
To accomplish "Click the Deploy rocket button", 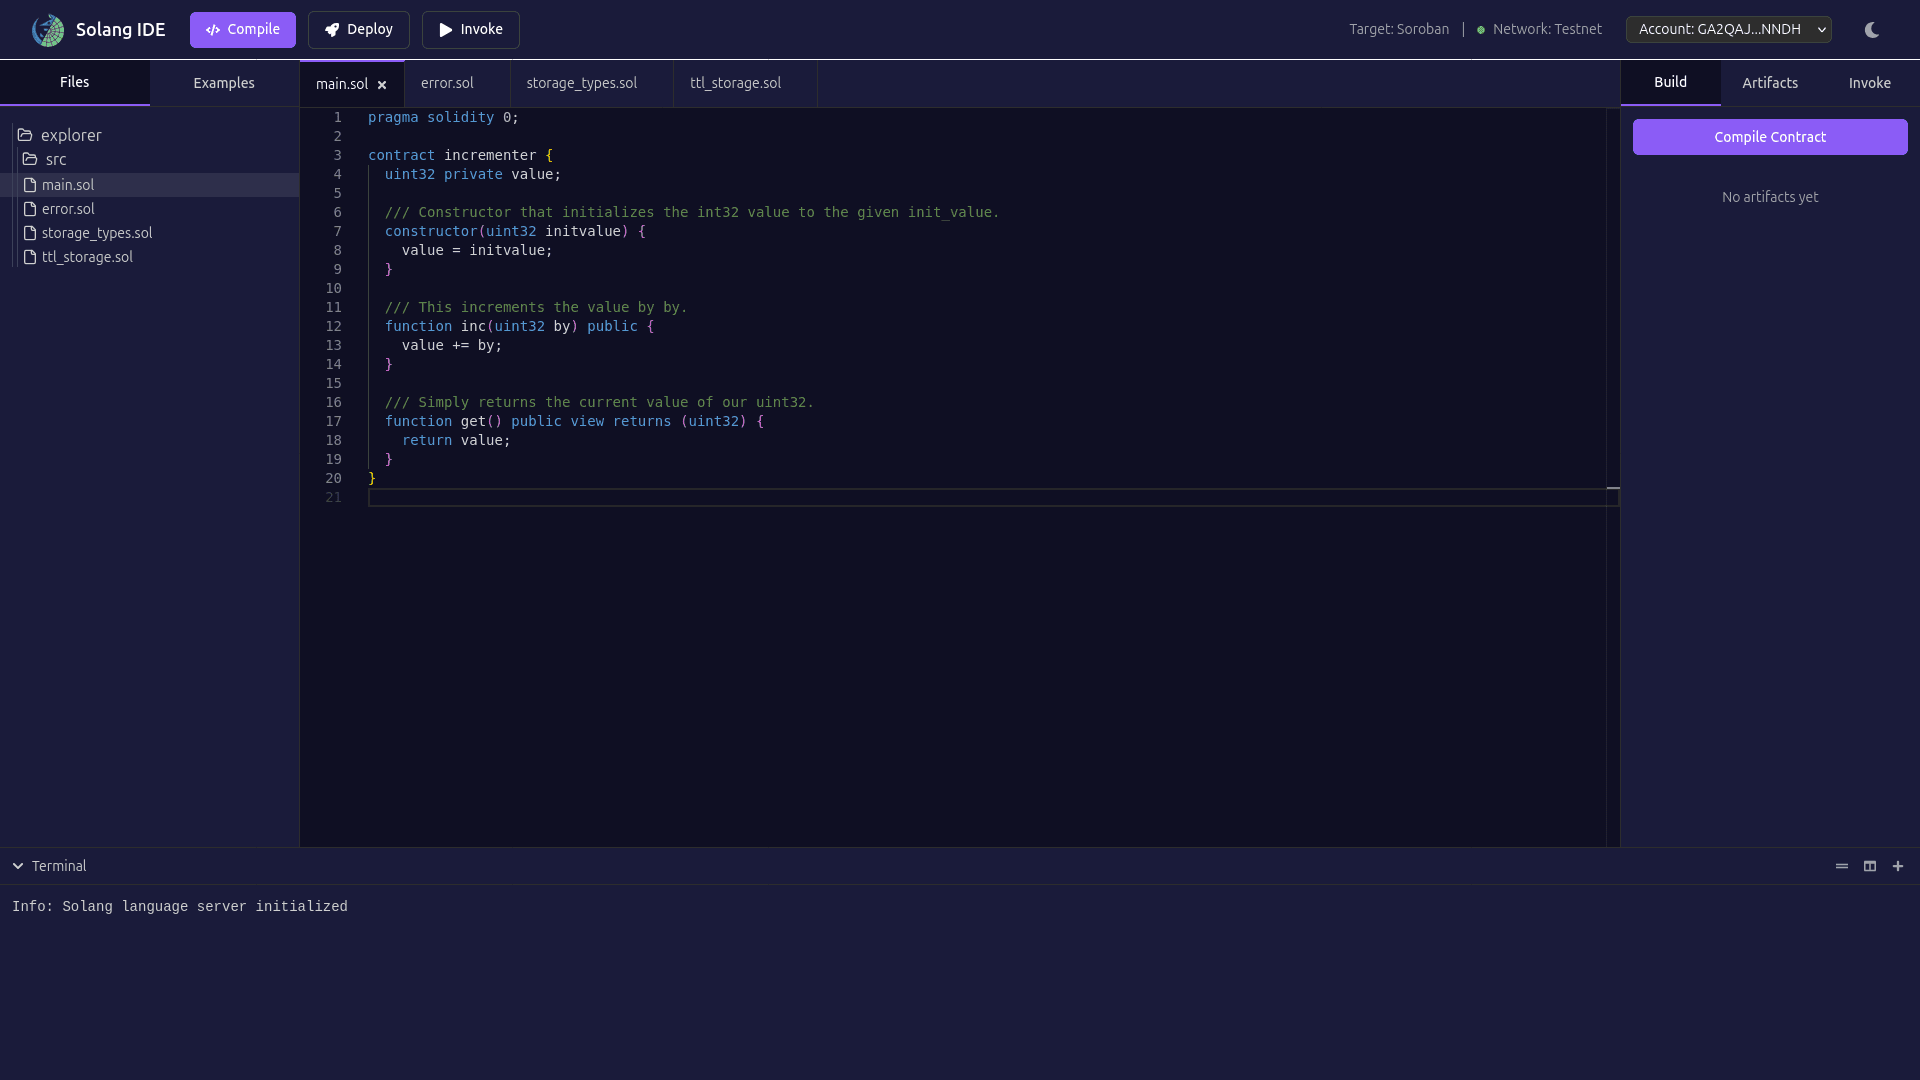I will pyautogui.click(x=359, y=30).
